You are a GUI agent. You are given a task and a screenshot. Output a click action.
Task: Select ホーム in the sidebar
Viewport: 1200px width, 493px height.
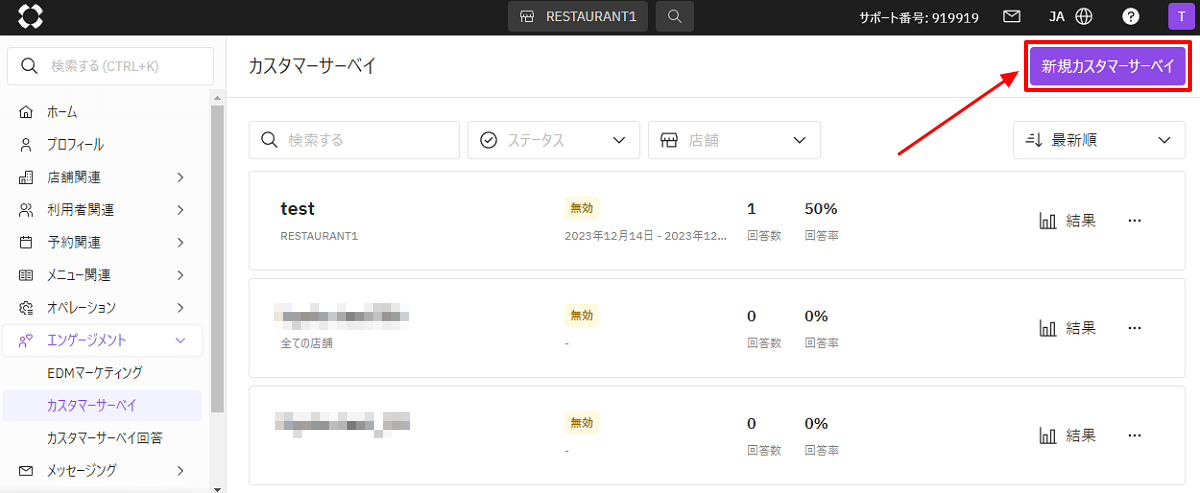click(62, 112)
